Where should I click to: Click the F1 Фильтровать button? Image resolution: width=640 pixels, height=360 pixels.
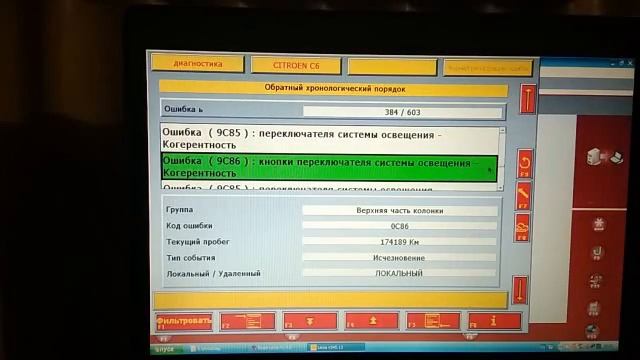[184, 322]
